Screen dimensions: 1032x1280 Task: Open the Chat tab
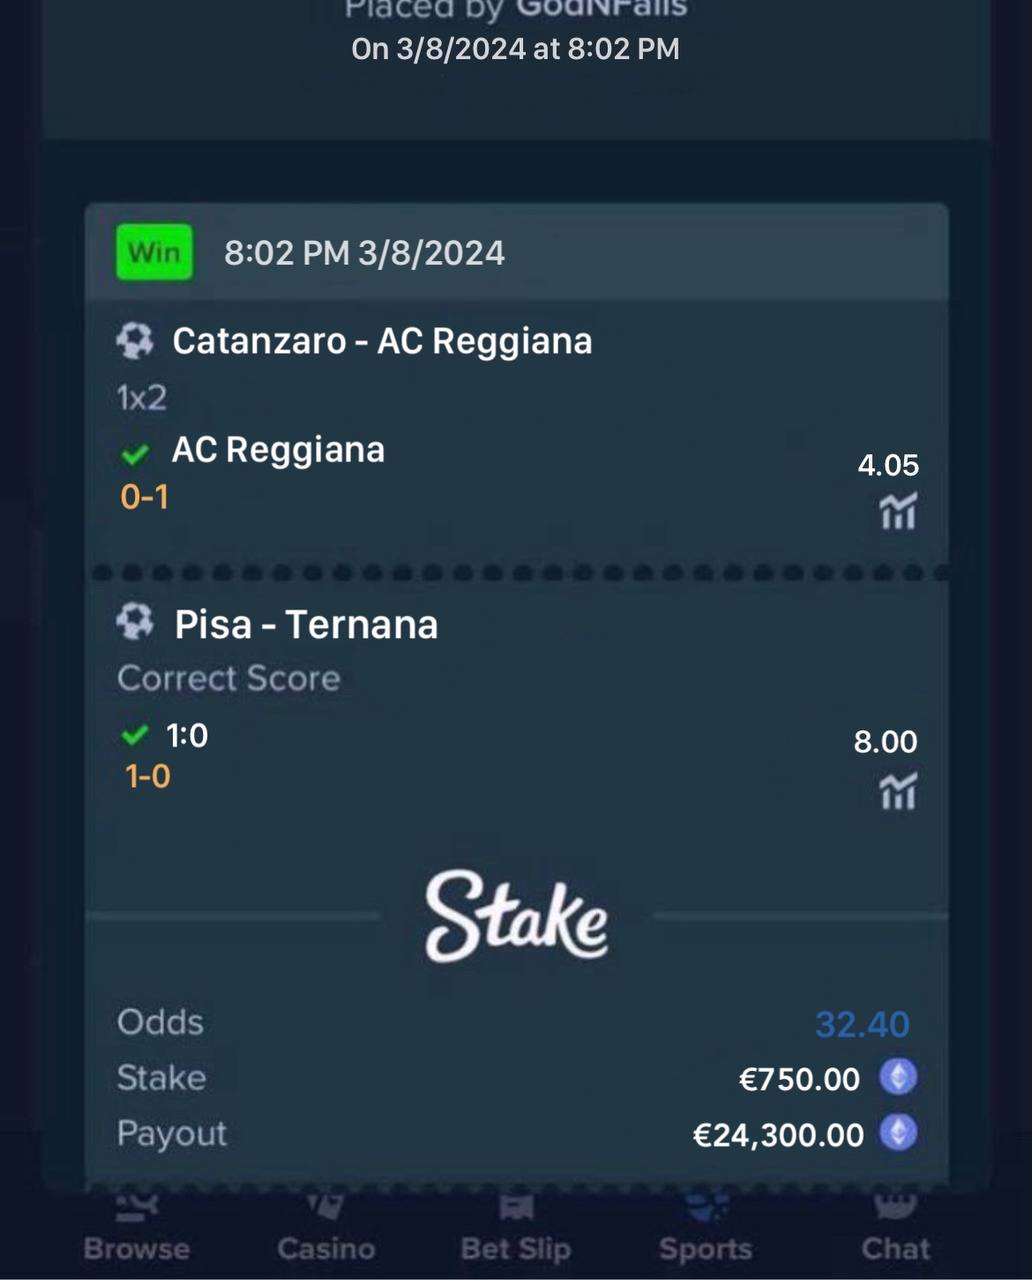pos(895,1230)
